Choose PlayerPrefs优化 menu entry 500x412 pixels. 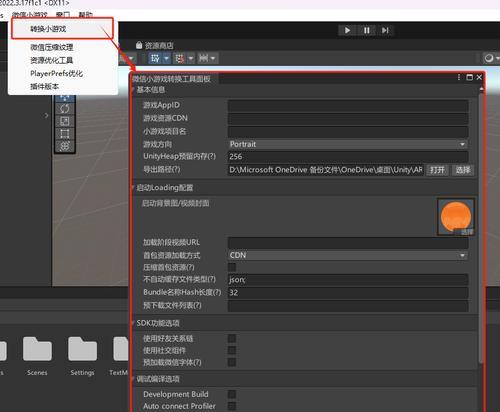coord(57,73)
